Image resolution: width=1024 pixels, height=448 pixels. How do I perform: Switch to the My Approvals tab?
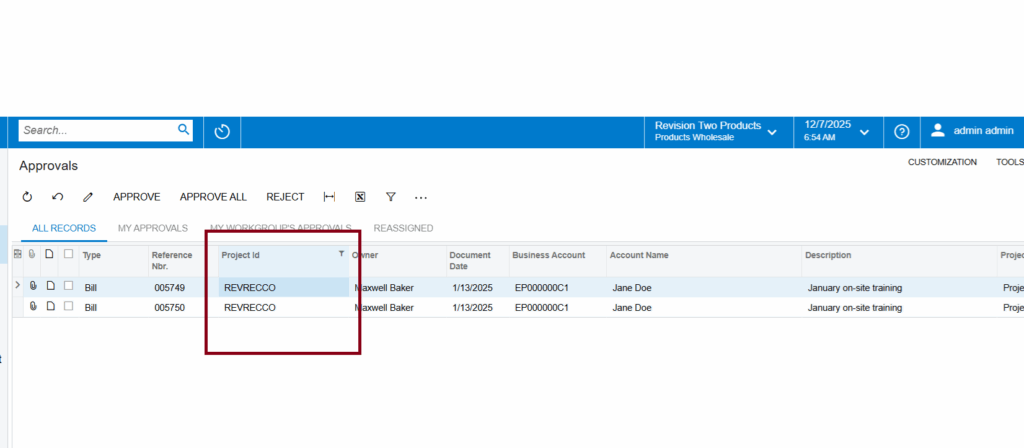point(152,228)
